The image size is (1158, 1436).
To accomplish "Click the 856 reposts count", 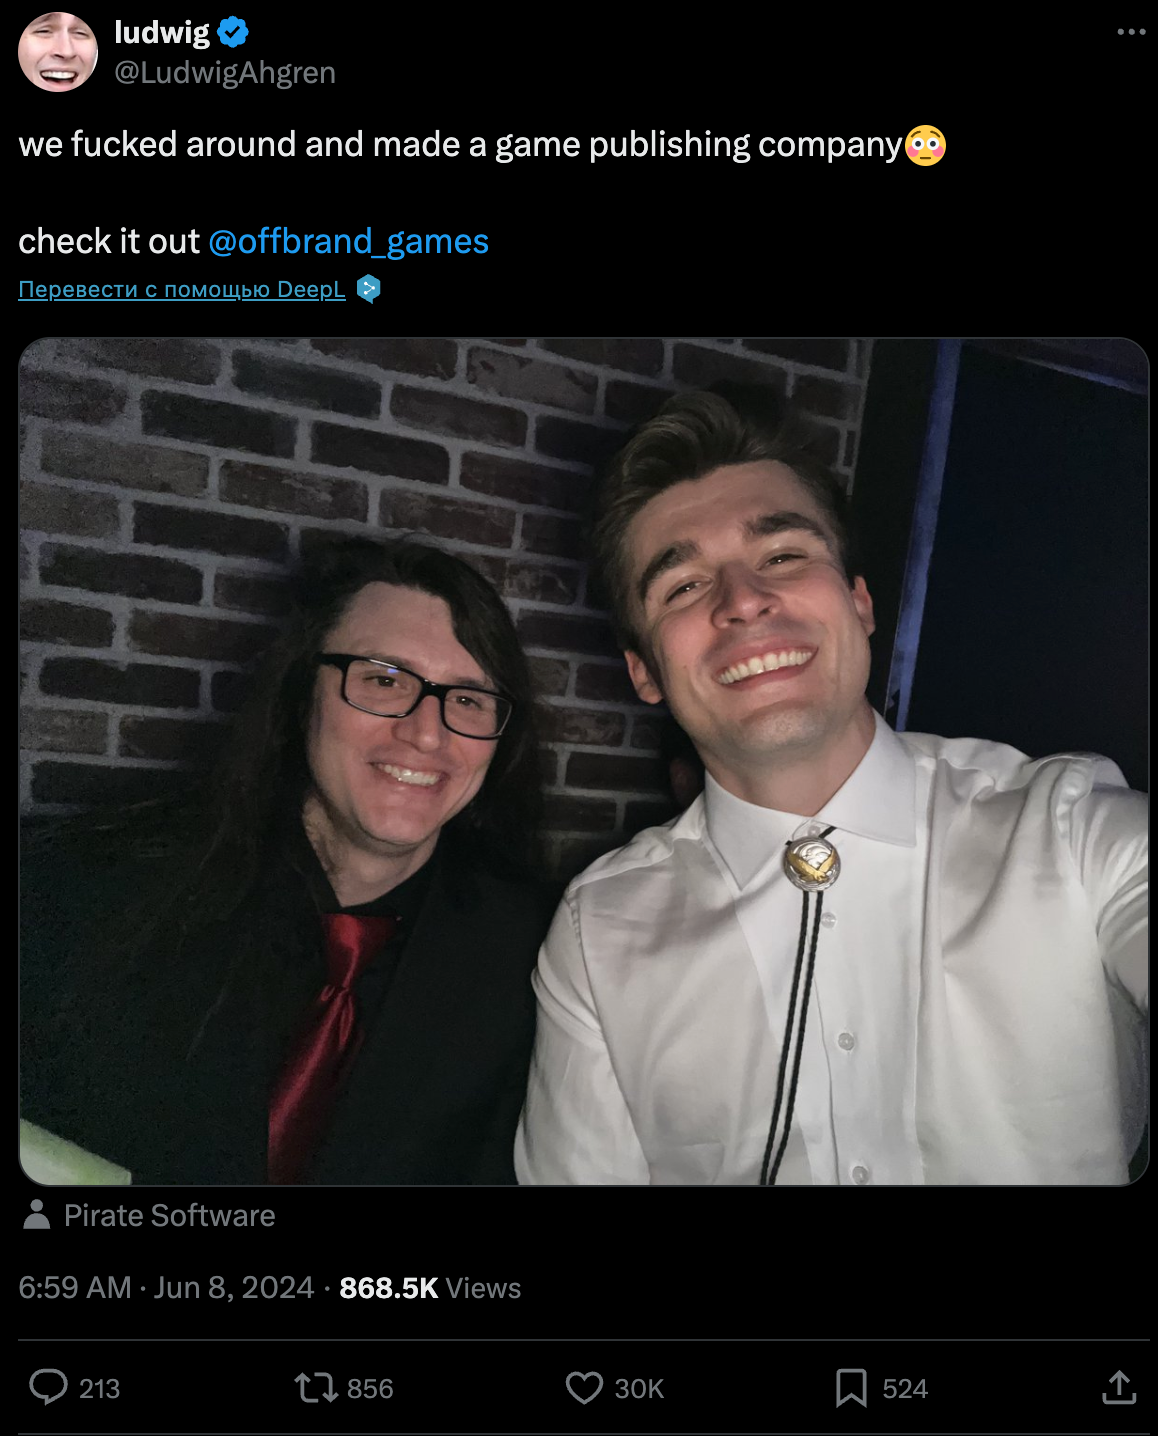I will click(x=370, y=1388).
